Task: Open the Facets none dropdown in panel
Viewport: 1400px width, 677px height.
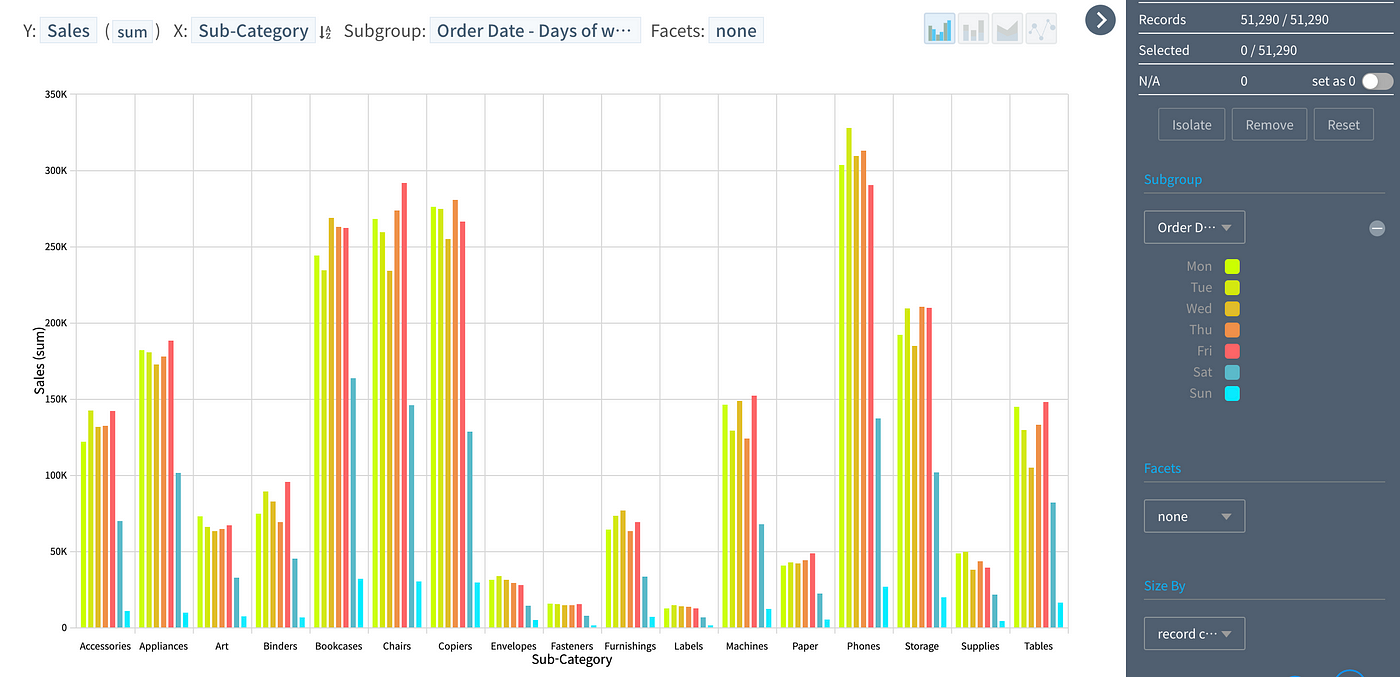Action: click(1194, 516)
